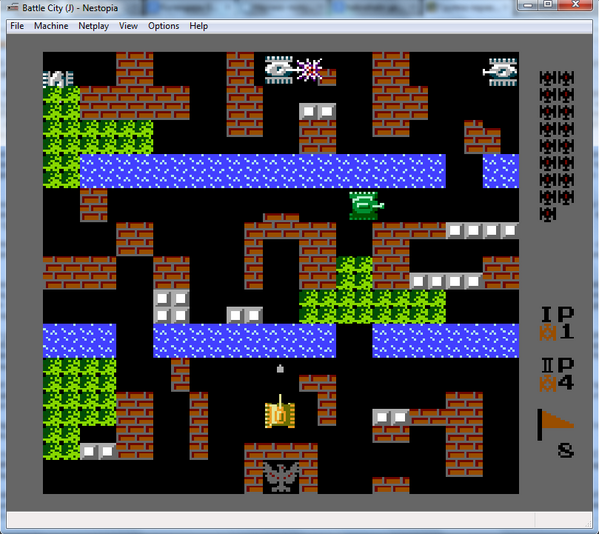Open the Netplay menu

(94, 26)
